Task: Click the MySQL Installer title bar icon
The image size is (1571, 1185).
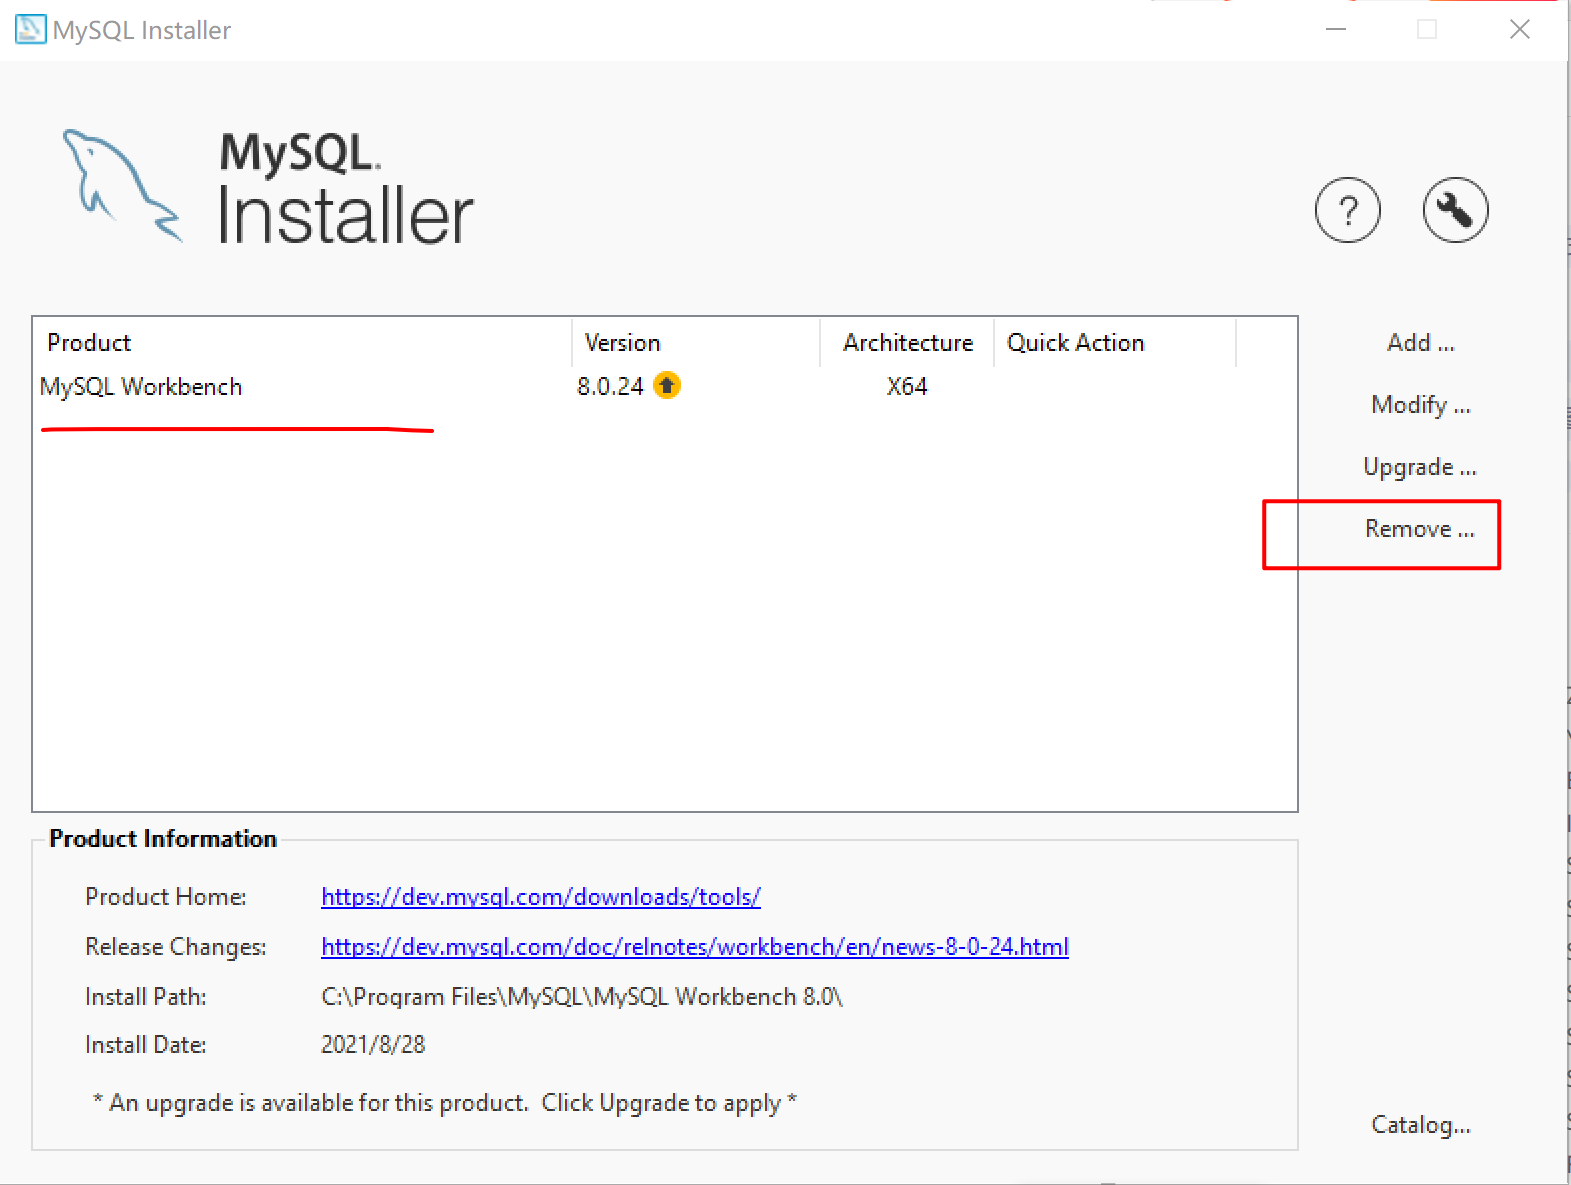Action: coord(30,29)
